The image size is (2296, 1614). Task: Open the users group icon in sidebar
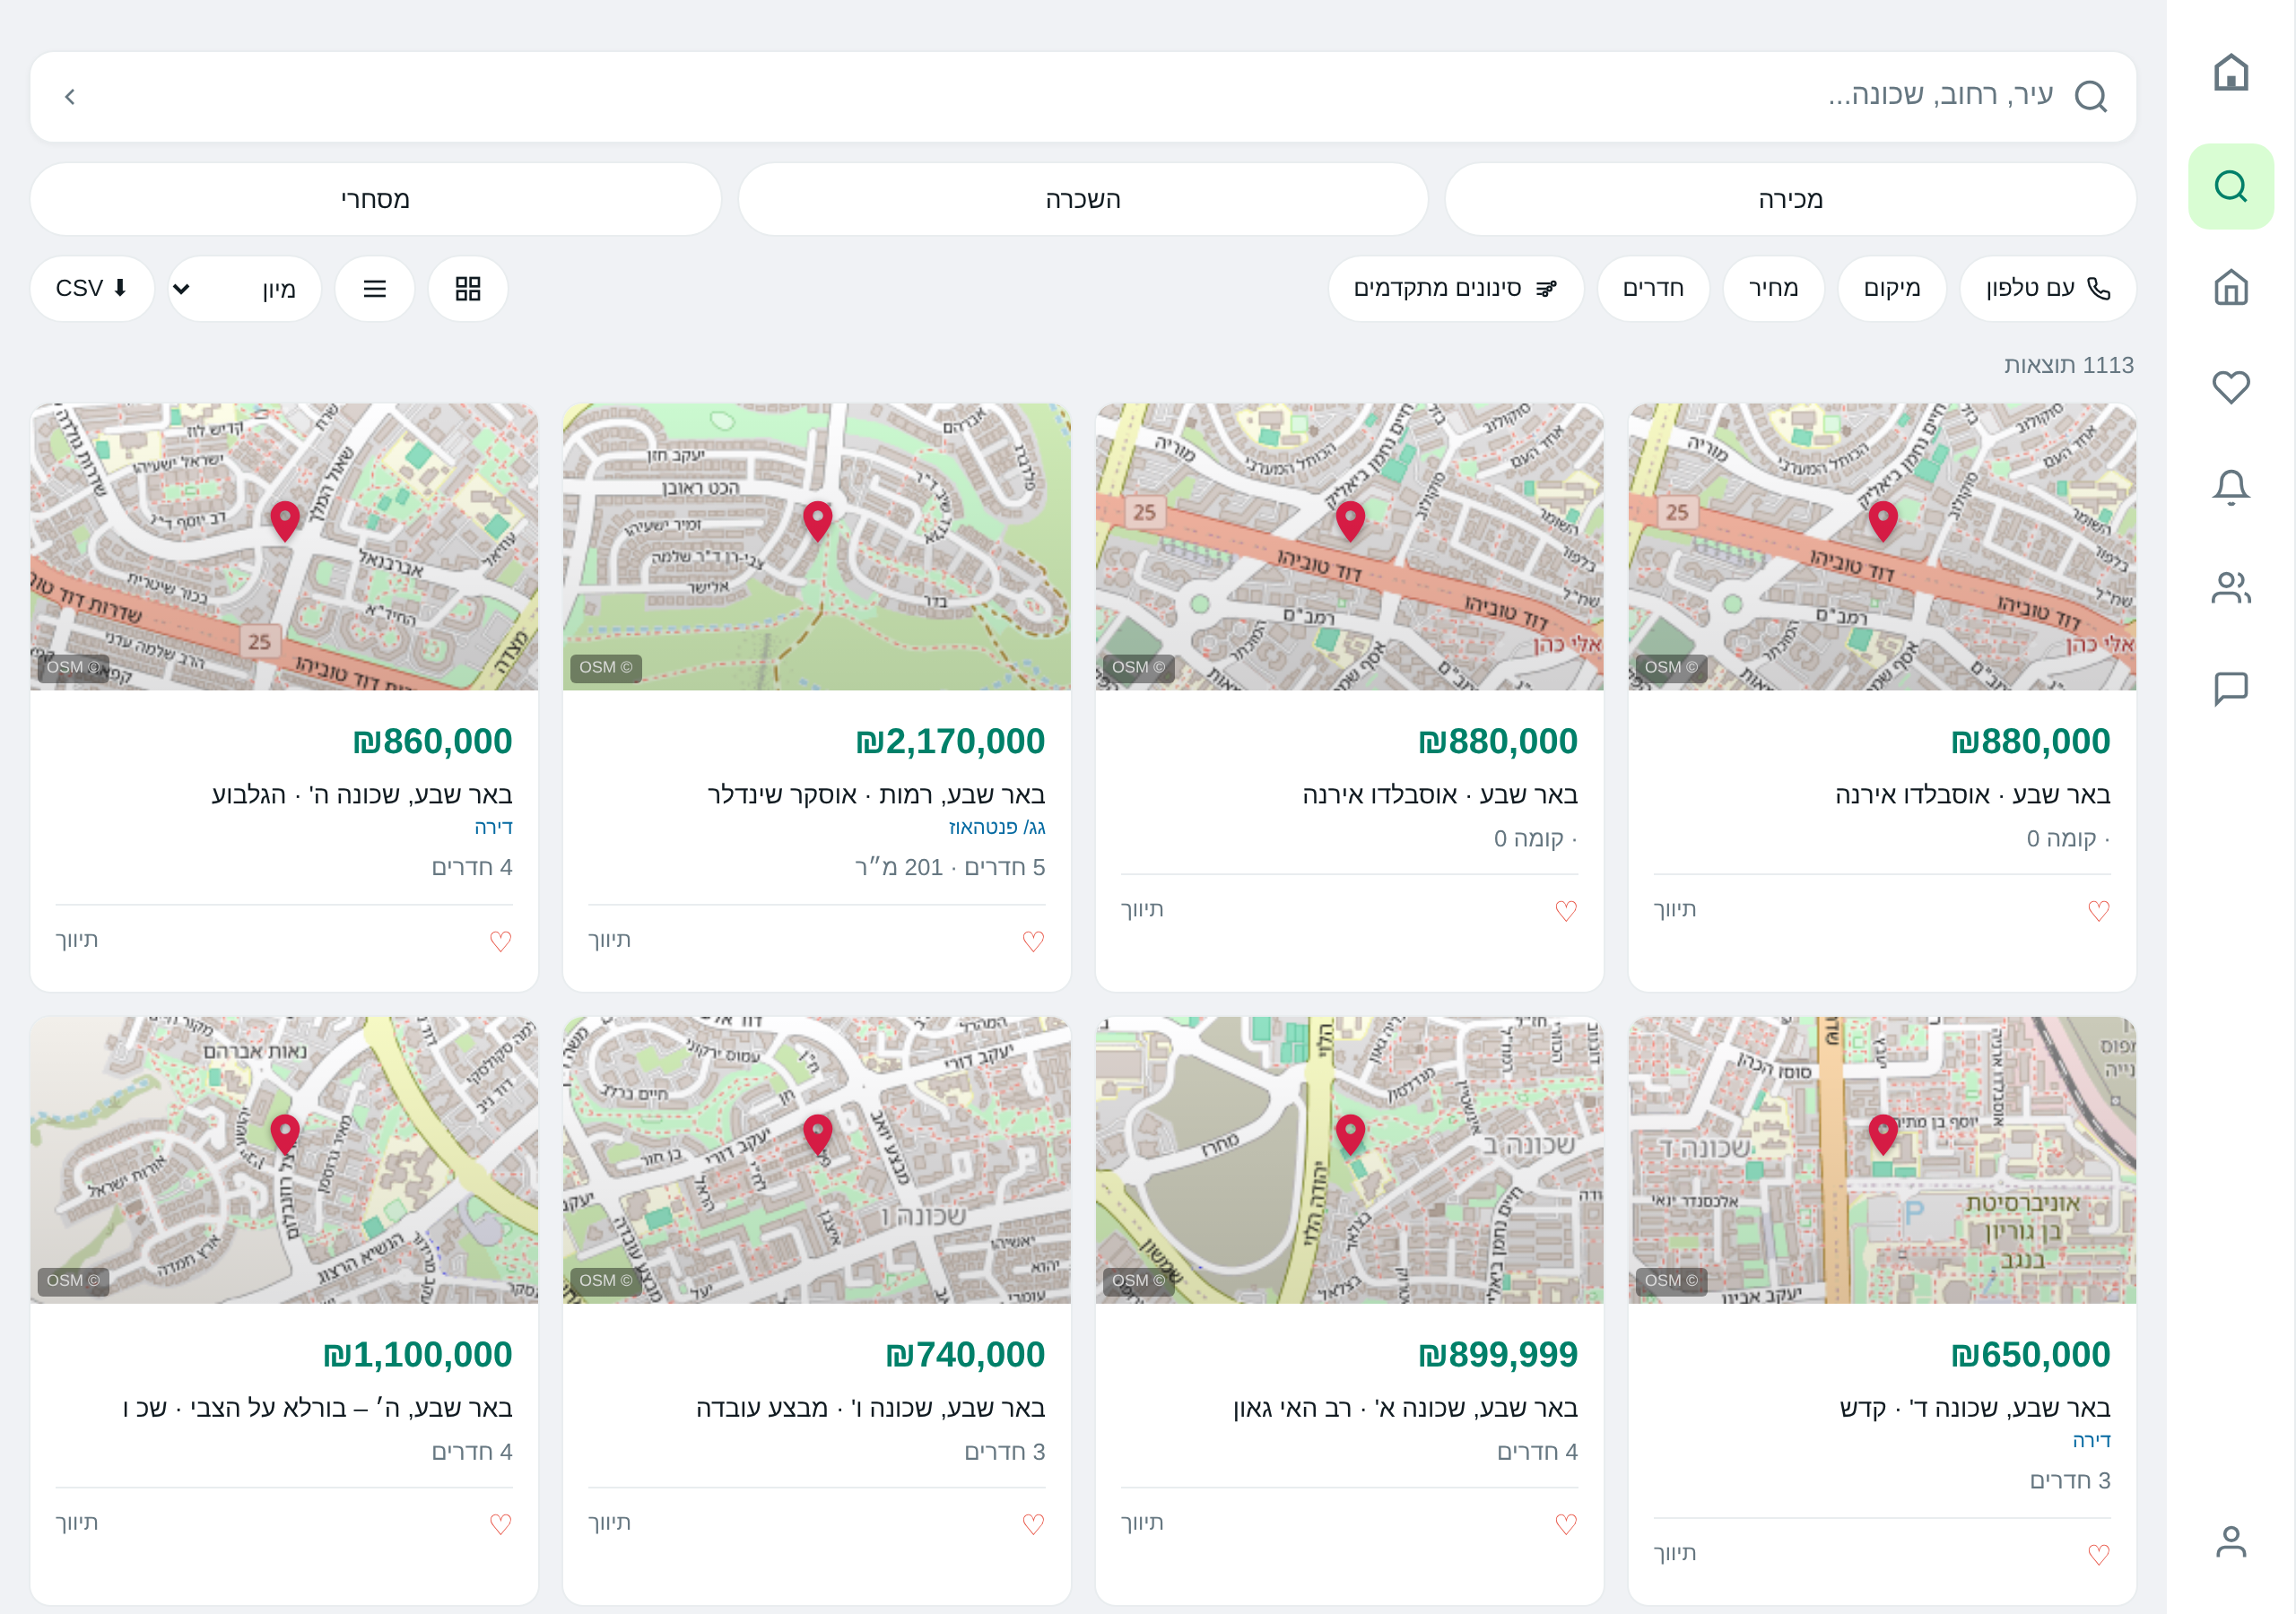(2230, 587)
